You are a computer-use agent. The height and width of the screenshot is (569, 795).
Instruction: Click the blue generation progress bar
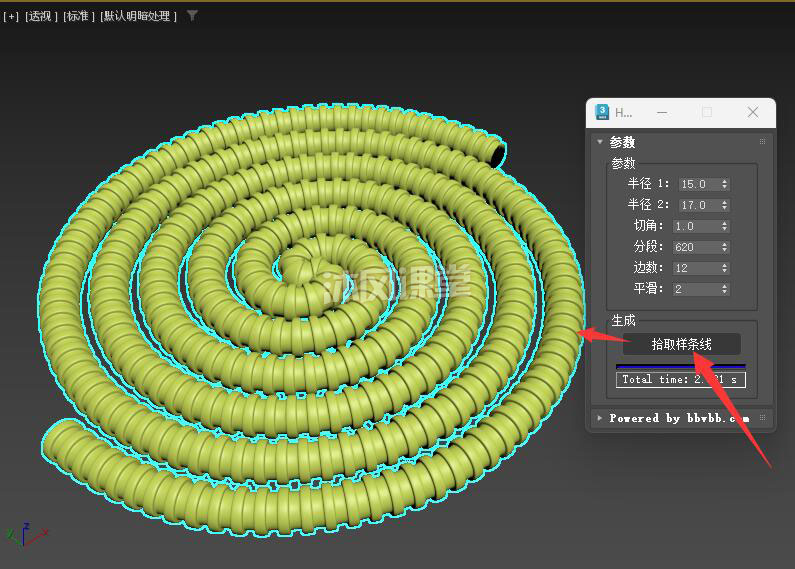pyautogui.click(x=680, y=366)
